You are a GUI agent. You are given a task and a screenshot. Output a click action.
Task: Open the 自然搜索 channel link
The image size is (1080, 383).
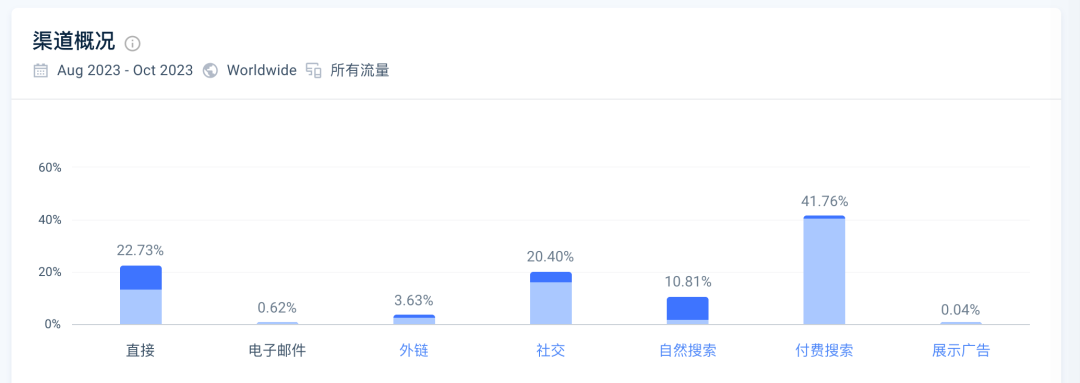click(x=687, y=350)
